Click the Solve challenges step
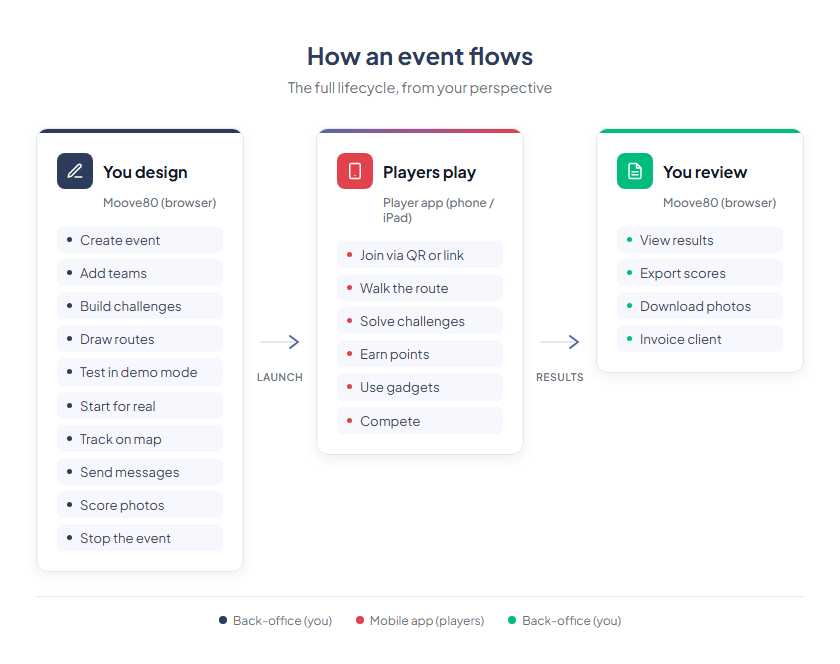Image resolution: width=840 pixels, height=664 pixels. (420, 321)
